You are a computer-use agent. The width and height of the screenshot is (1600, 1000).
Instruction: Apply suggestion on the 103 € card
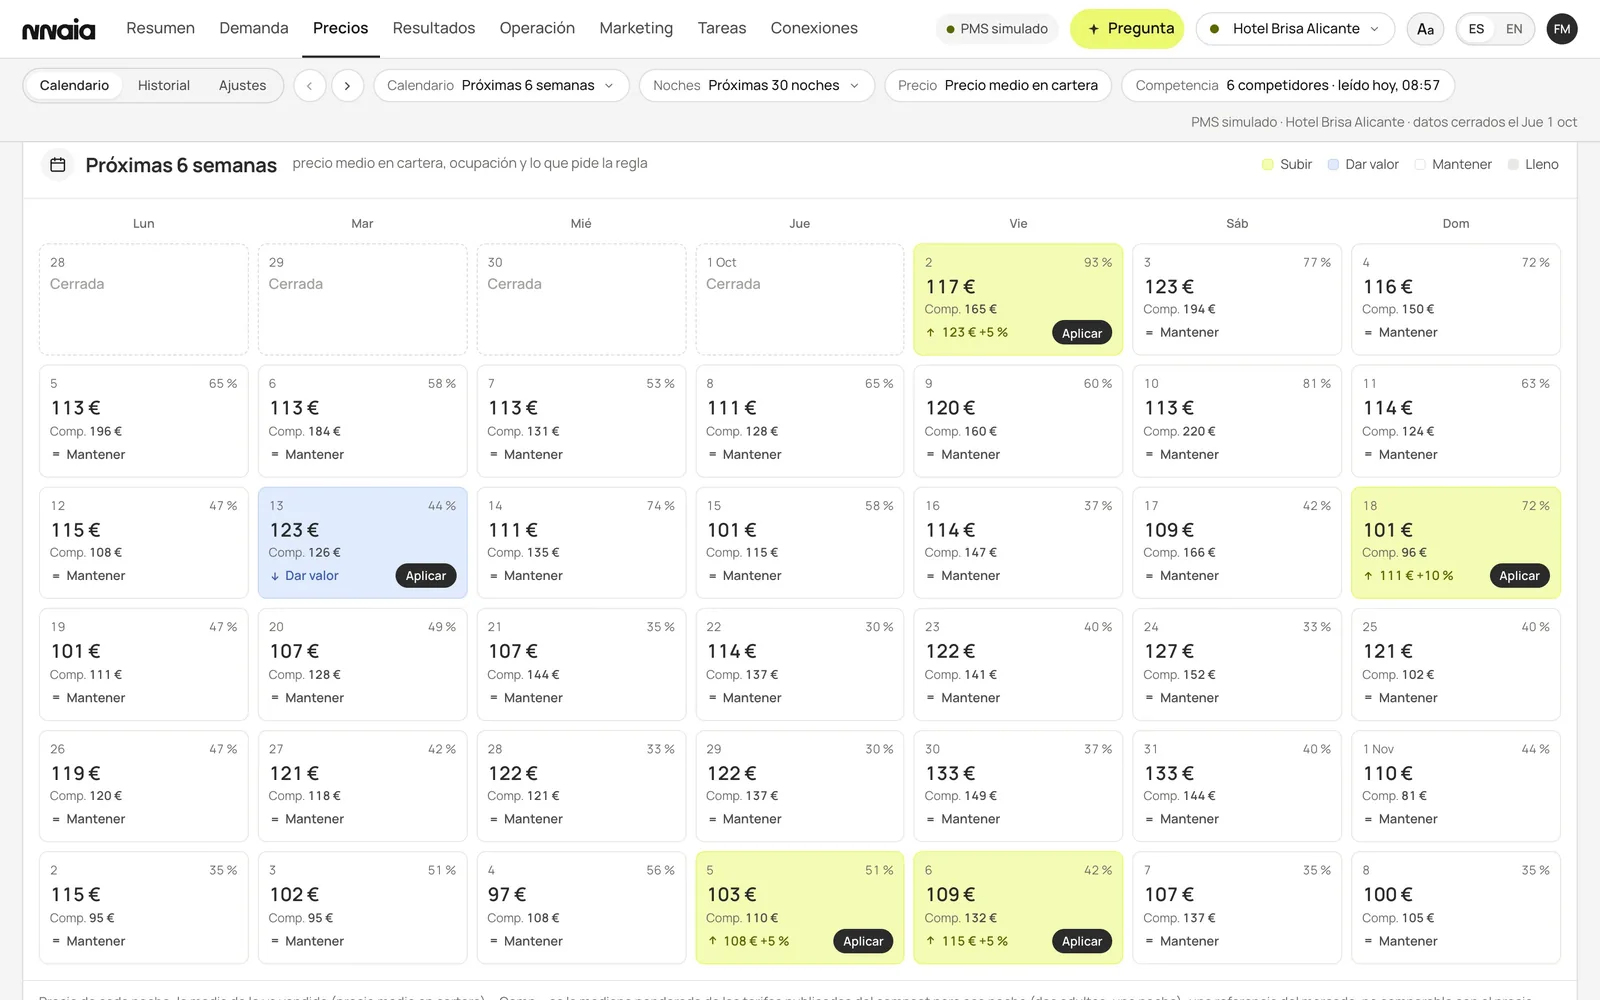863,941
